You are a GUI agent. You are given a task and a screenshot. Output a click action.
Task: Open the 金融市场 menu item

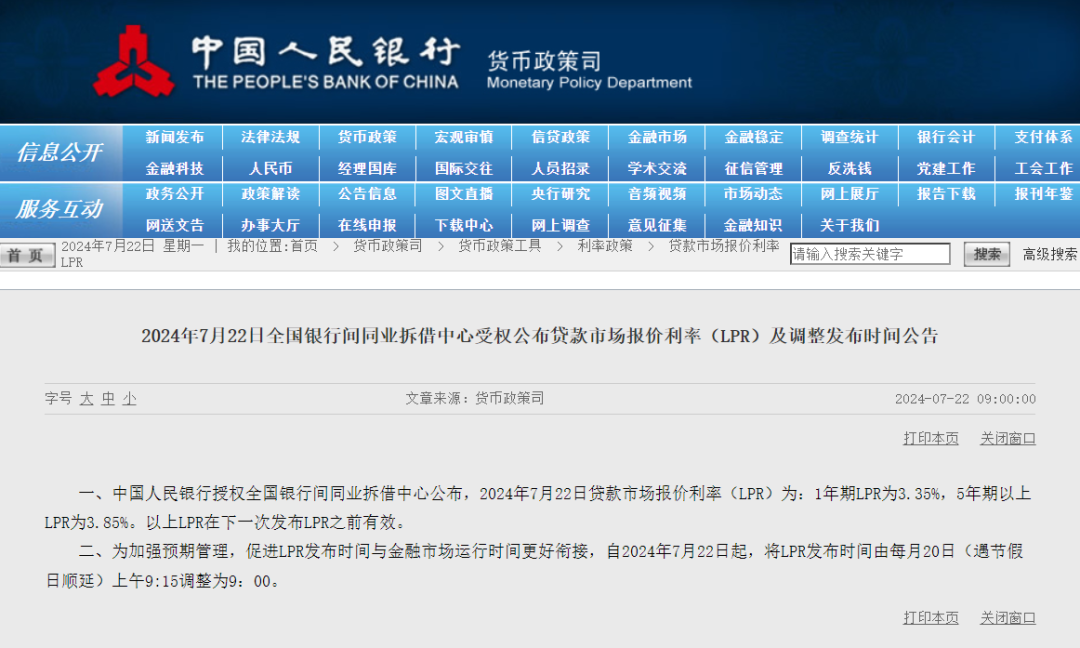coord(657,137)
